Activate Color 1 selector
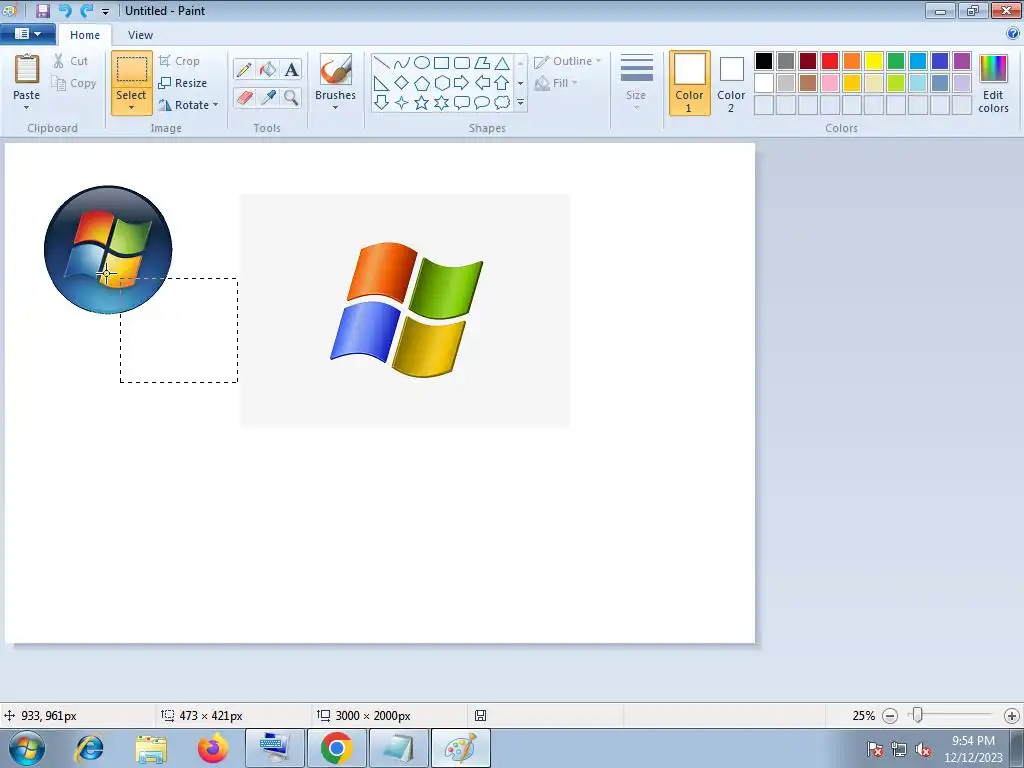This screenshot has width=1024, height=768. [690, 83]
